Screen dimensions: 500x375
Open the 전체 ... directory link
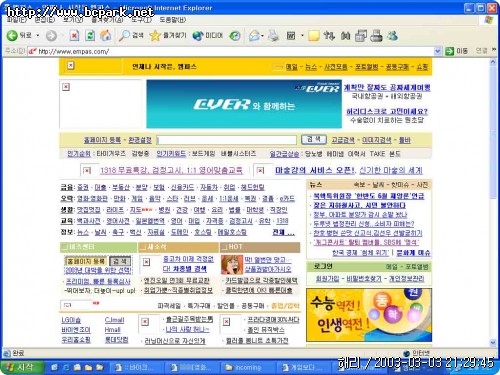[x=283, y=232]
